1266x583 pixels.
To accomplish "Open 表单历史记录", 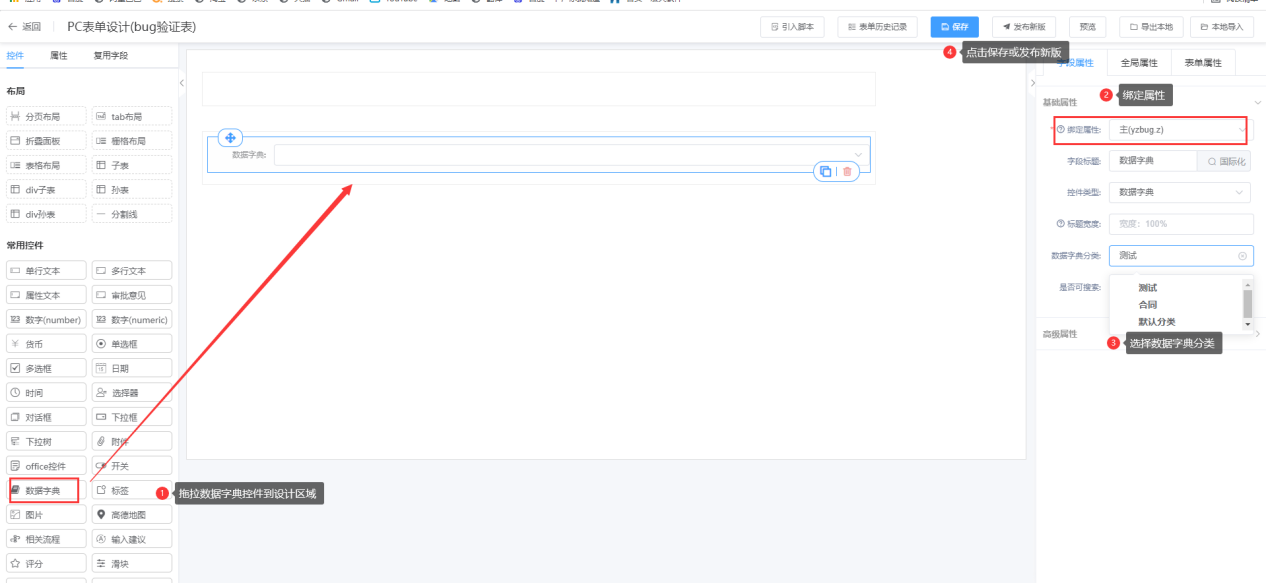I will point(877,27).
